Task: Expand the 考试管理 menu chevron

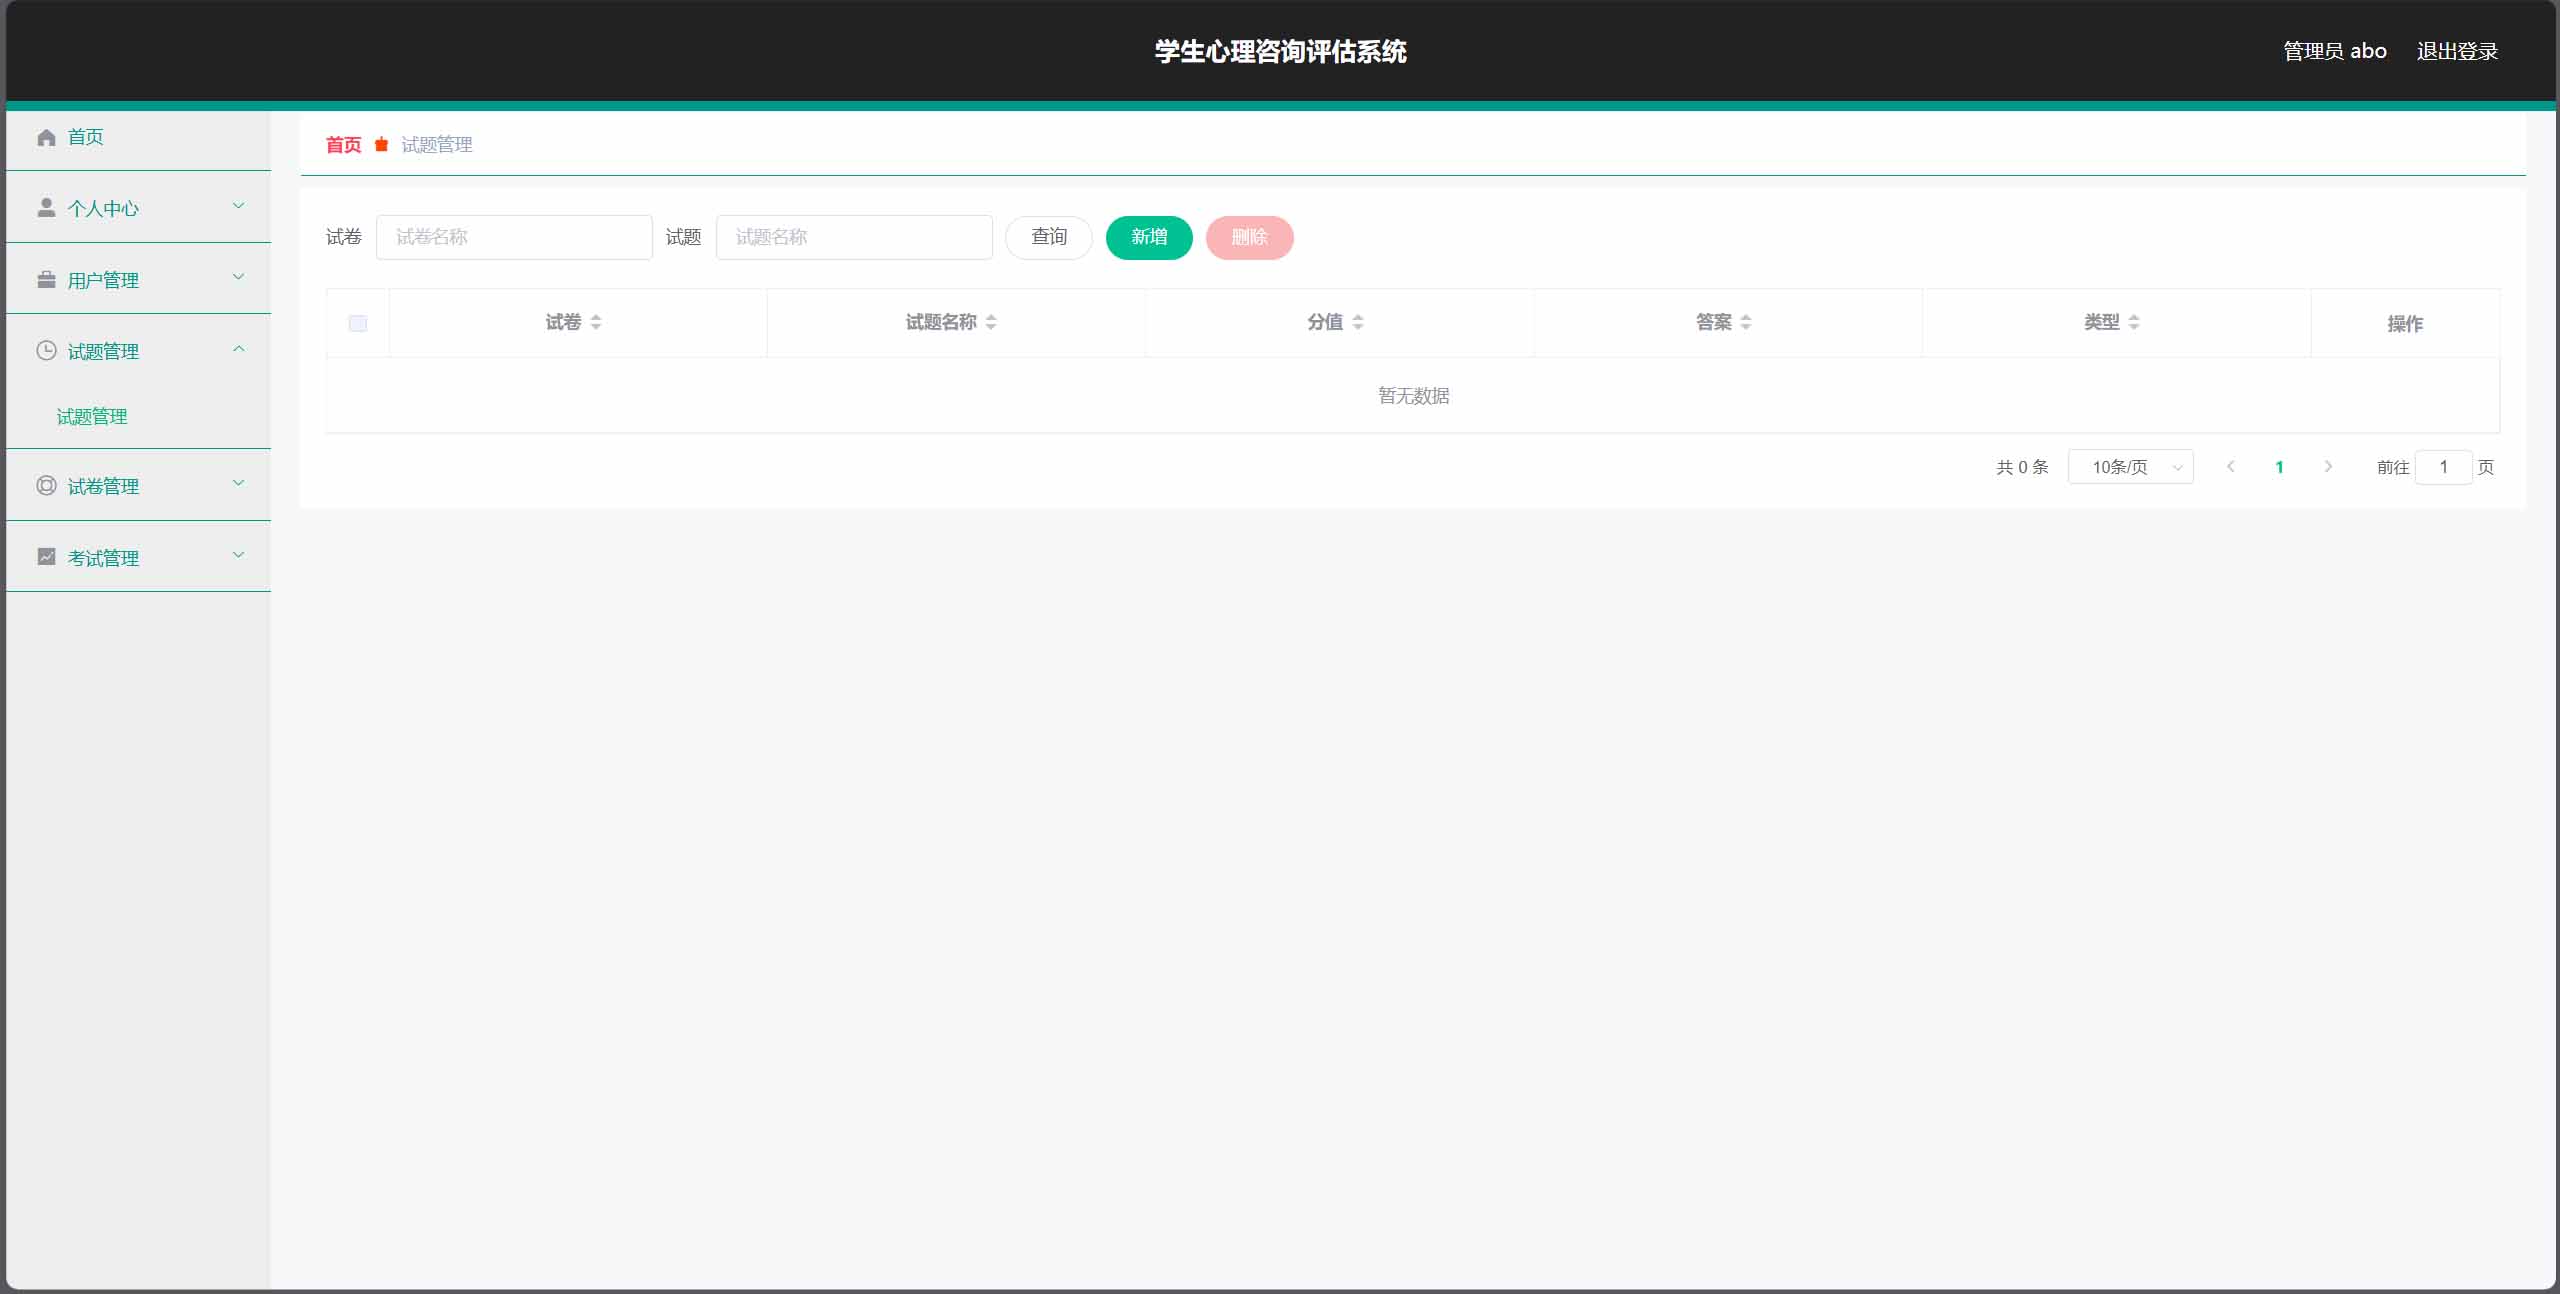Action: tap(238, 555)
